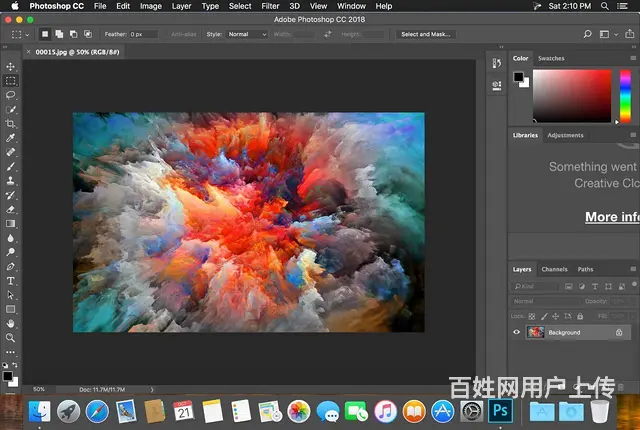Swap width and height icon

point(328,34)
